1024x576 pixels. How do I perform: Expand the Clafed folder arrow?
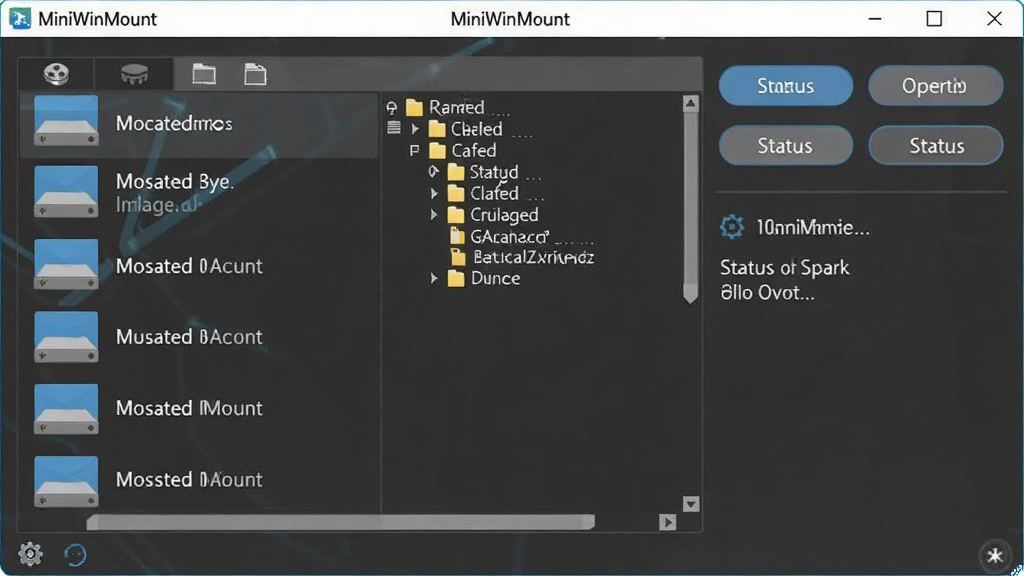(434, 193)
